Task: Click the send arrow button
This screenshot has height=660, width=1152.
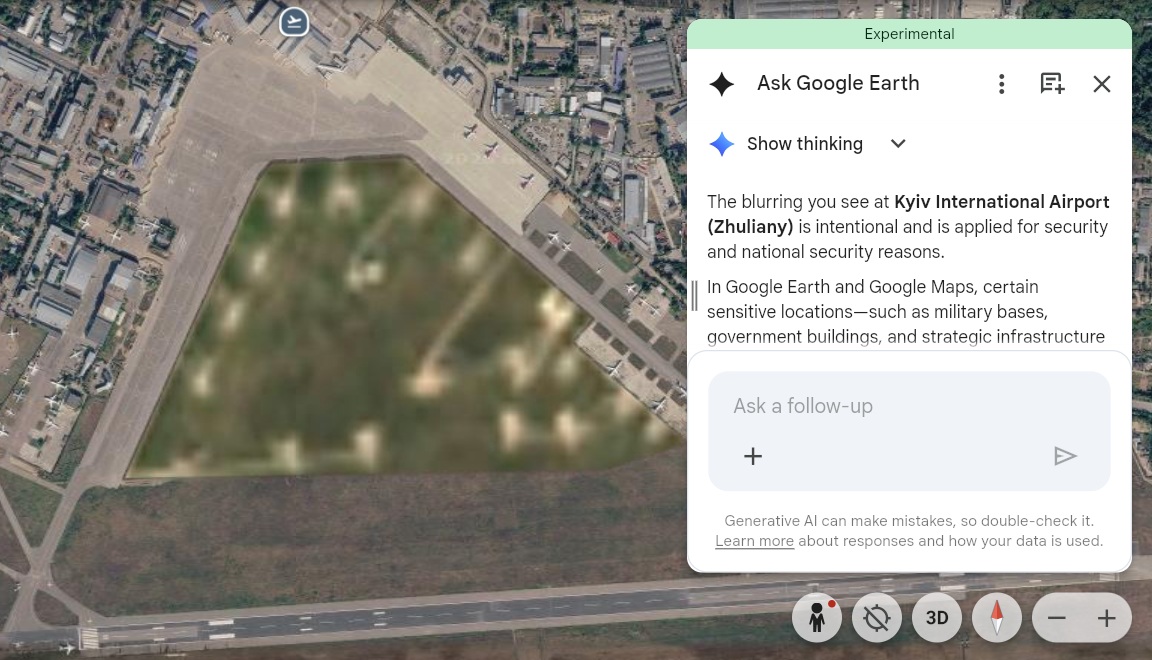Action: pos(1065,456)
